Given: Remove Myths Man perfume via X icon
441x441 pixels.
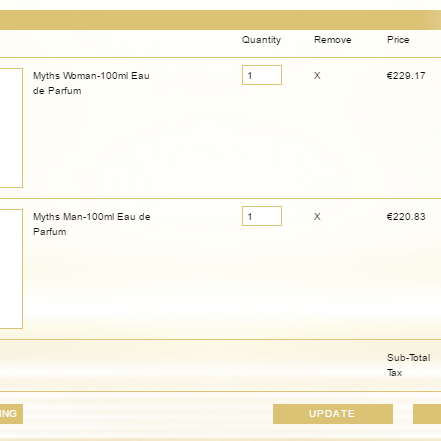Looking at the screenshot, I should click(317, 217).
